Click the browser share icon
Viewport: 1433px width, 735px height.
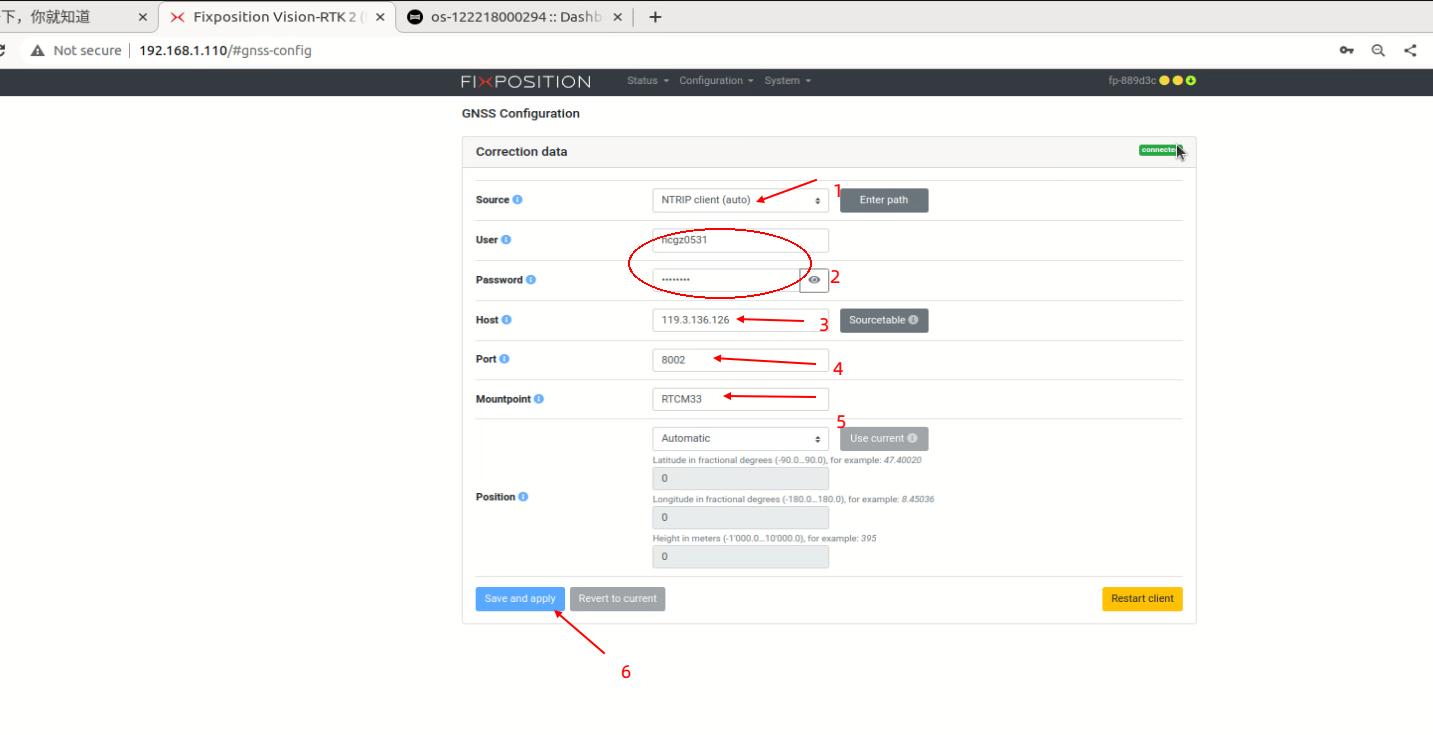click(x=1410, y=51)
